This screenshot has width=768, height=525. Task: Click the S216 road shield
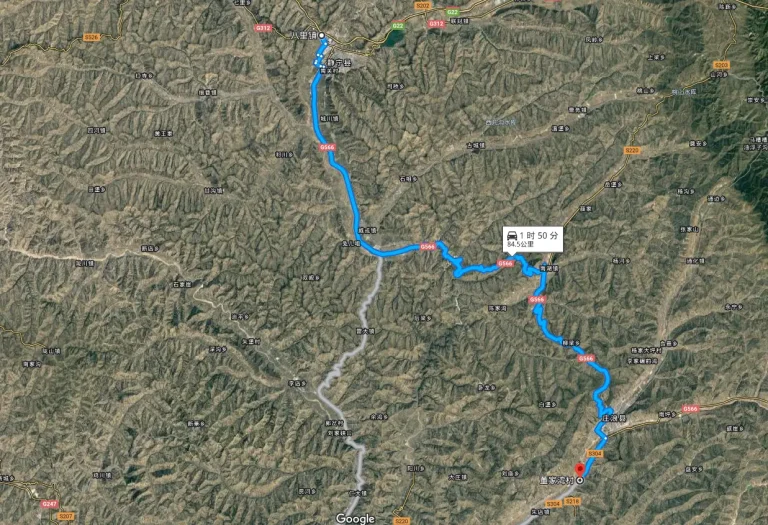click(572, 501)
